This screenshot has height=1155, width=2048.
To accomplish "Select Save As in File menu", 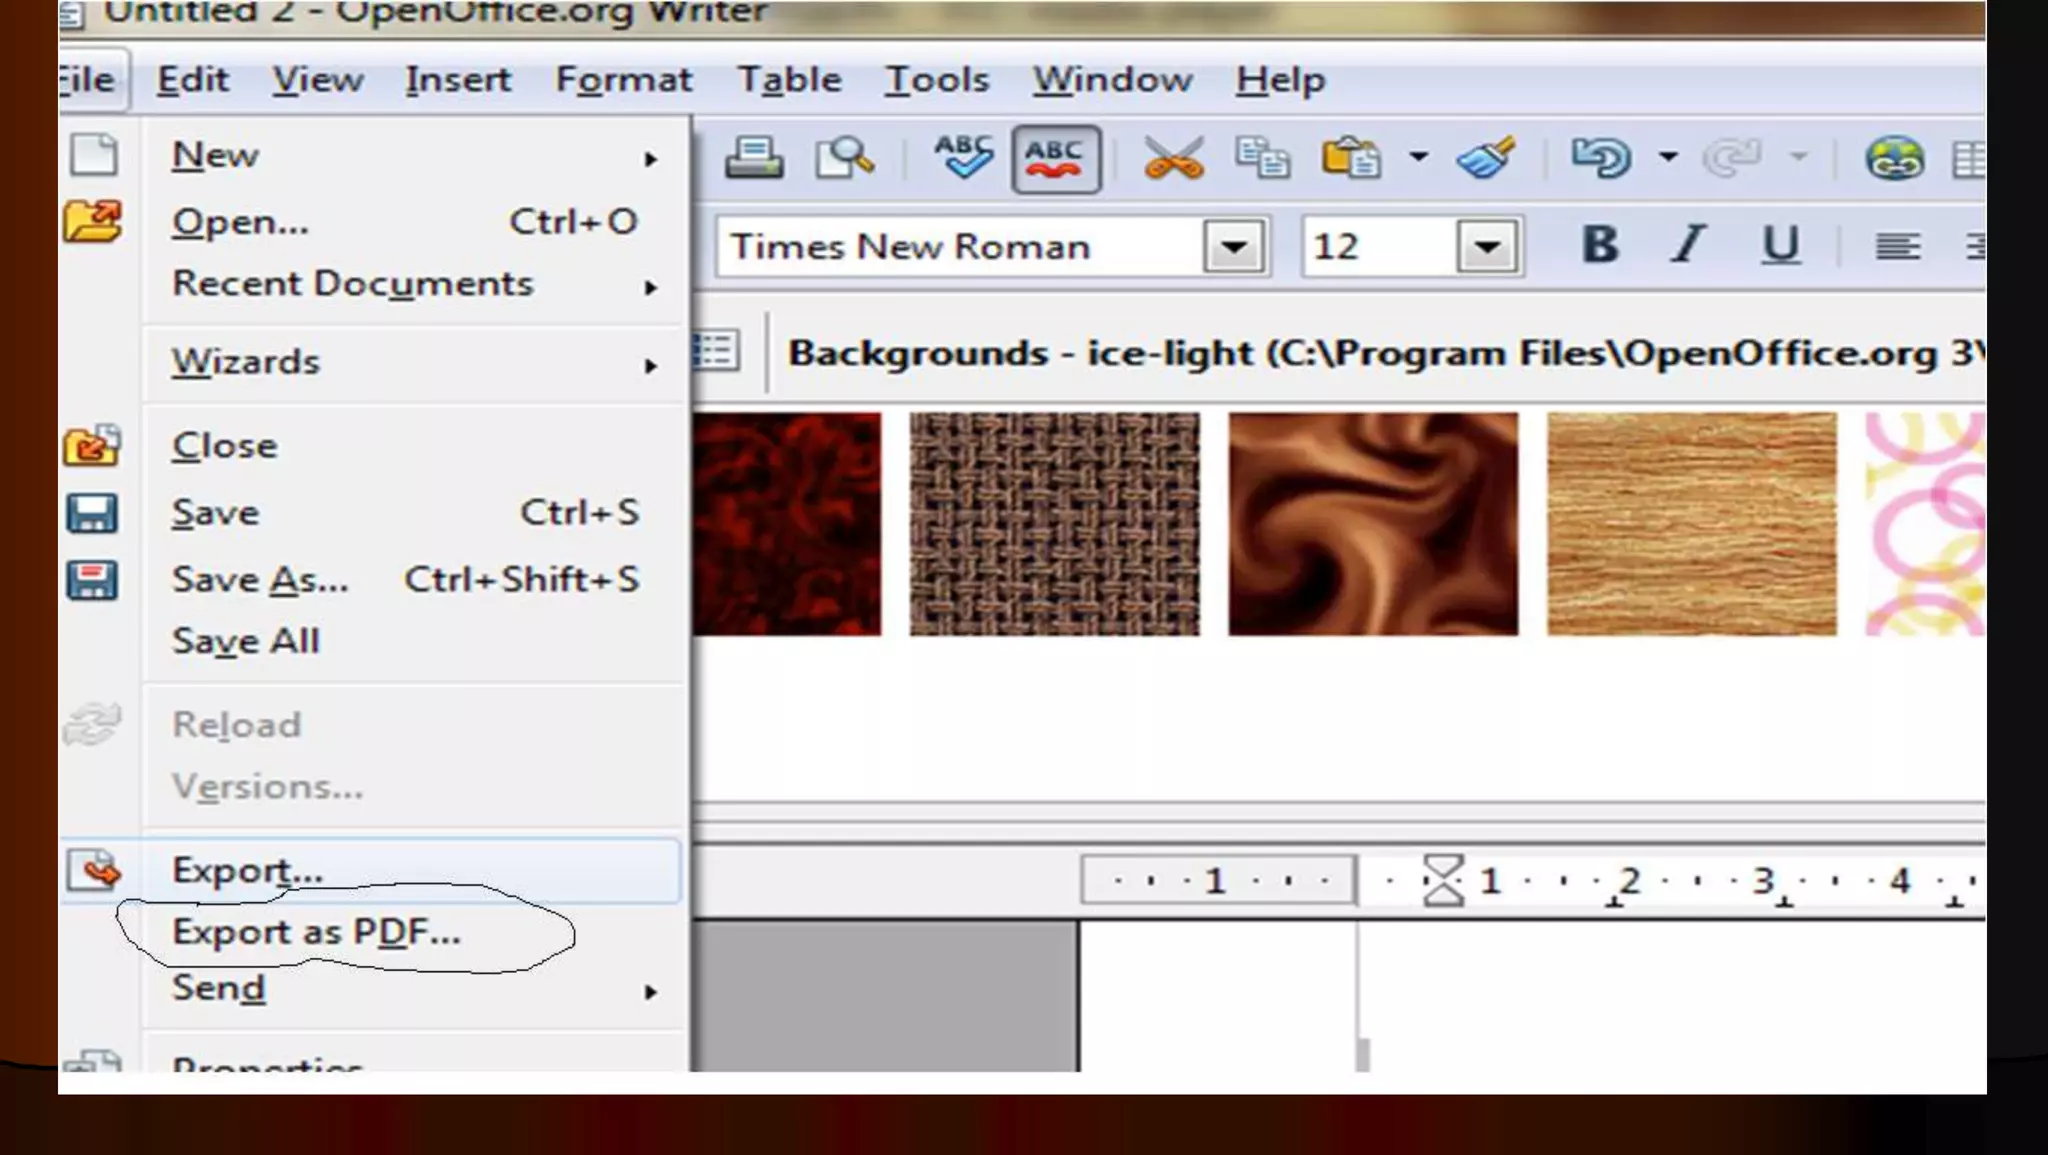I will coord(260,580).
